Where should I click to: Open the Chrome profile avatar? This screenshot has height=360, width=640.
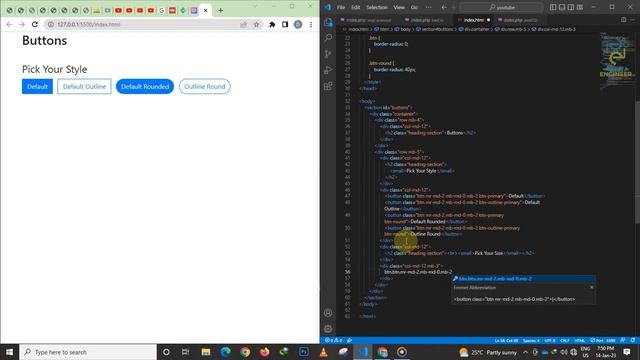click(x=298, y=24)
